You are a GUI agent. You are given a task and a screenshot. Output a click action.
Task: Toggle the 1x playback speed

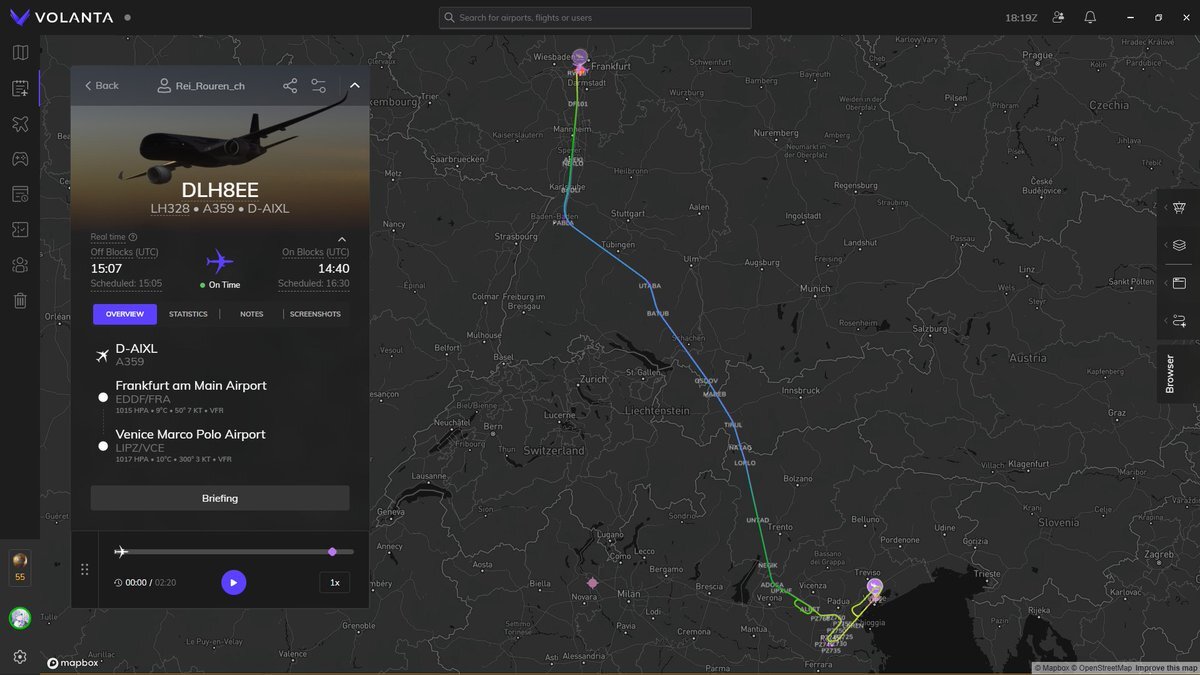coord(335,582)
